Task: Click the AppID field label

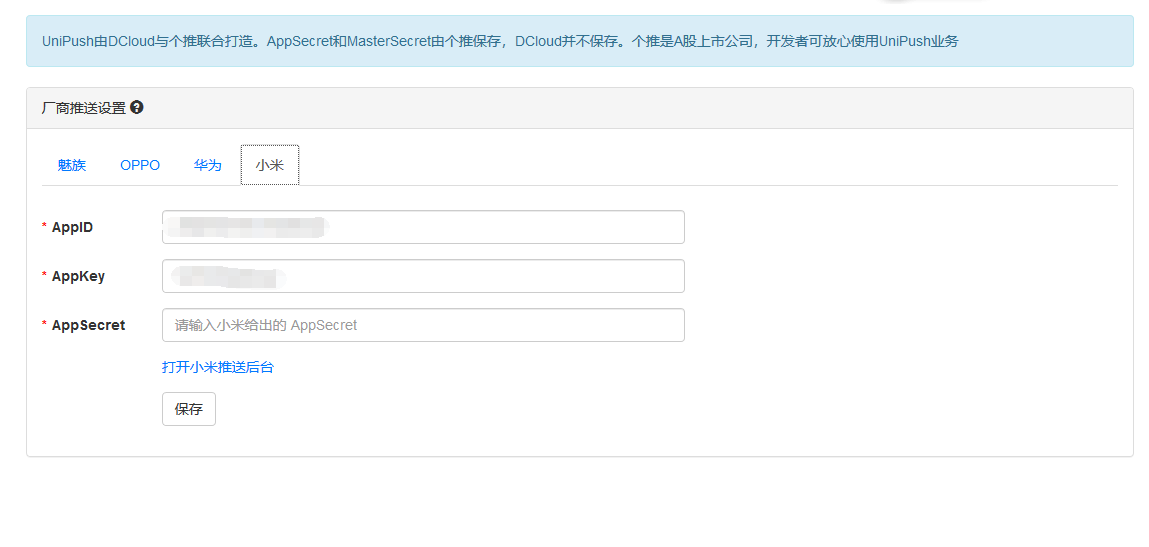Action: click(x=72, y=227)
